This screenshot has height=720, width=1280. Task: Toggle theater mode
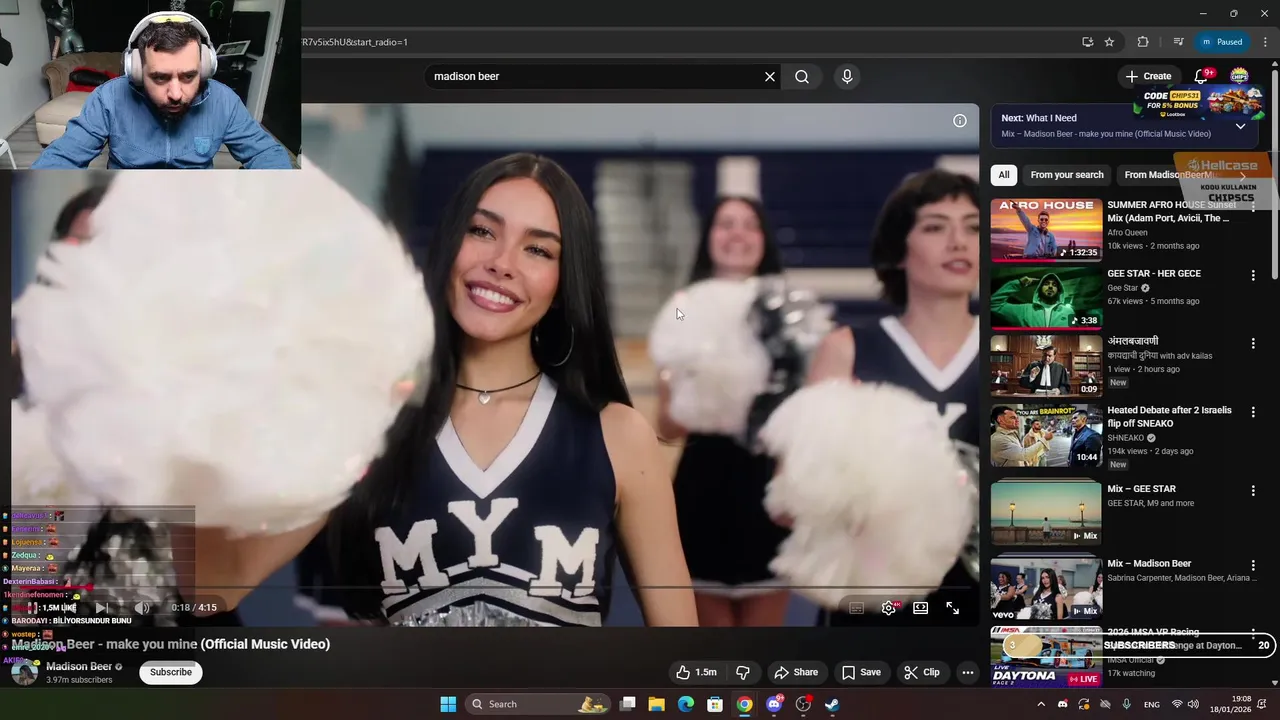921,607
